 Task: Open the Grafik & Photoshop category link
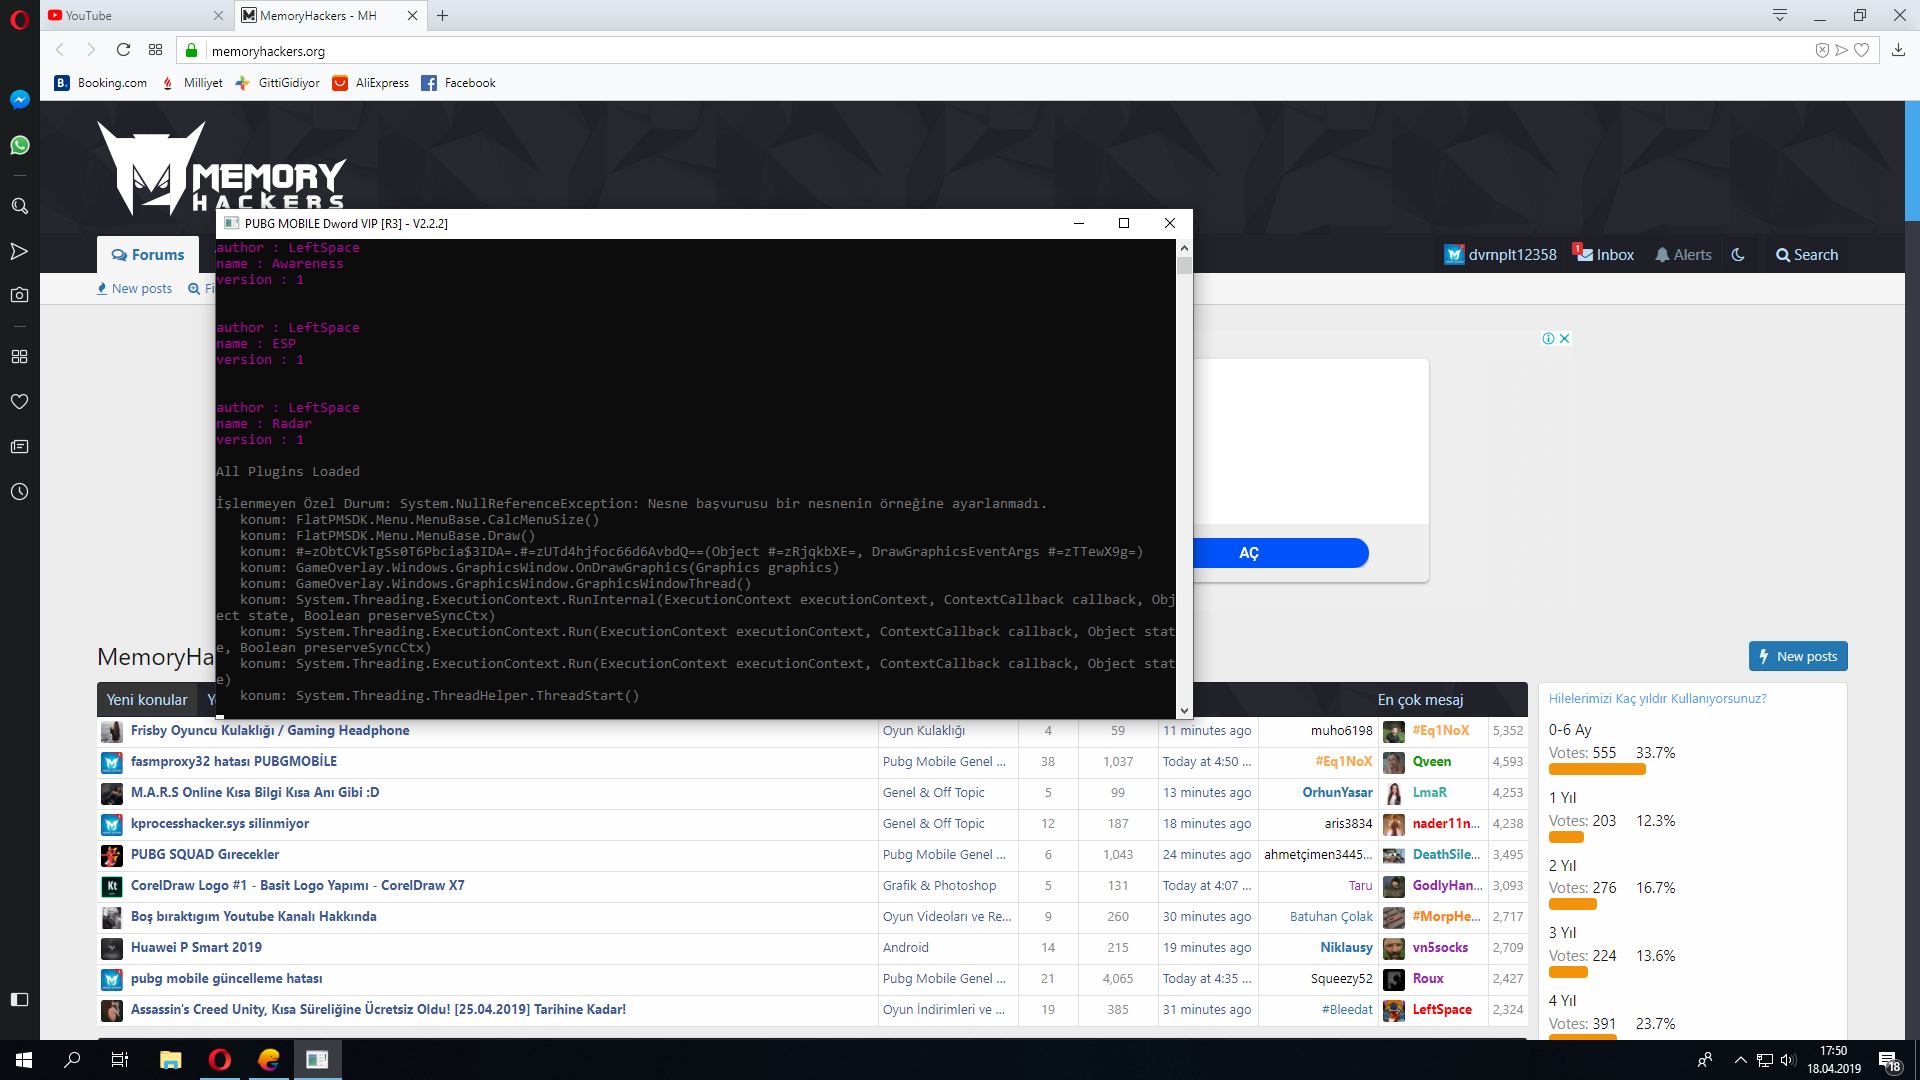point(939,886)
